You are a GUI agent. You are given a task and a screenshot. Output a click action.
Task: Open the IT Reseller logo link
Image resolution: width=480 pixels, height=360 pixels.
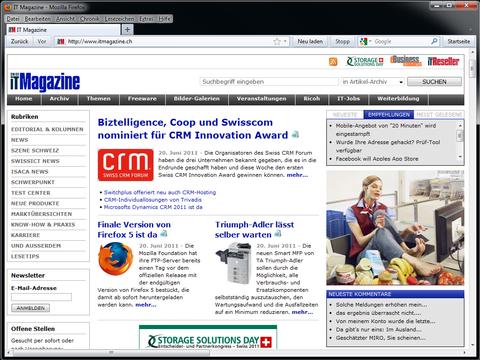tap(443, 61)
